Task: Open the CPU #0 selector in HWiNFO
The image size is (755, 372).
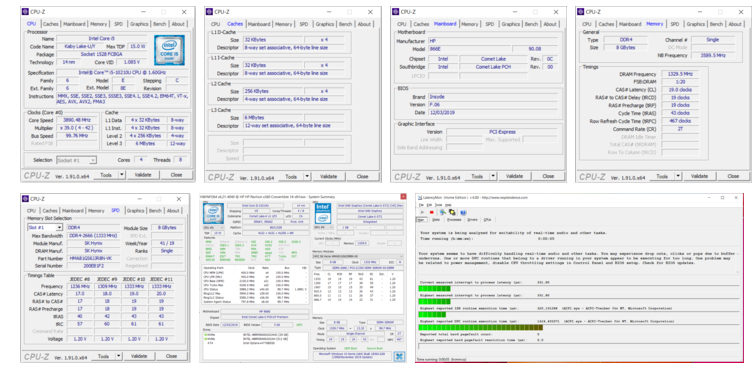Action: tap(213, 228)
